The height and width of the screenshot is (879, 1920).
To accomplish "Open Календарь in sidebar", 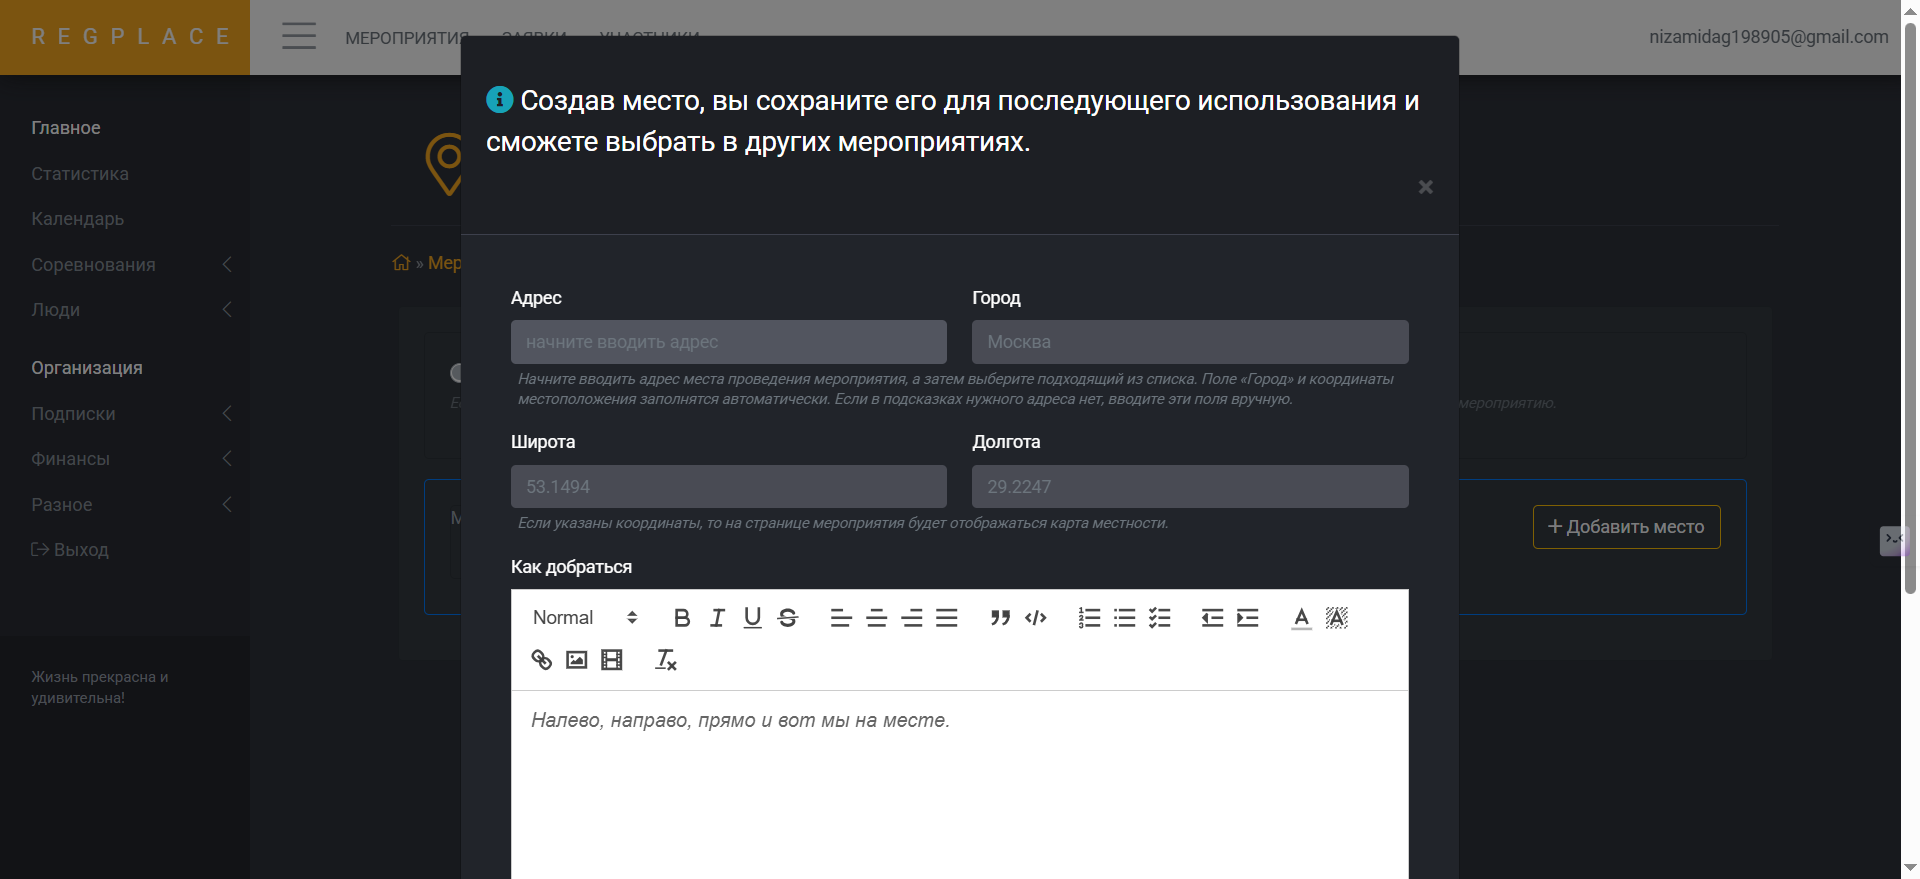I will [x=78, y=219].
